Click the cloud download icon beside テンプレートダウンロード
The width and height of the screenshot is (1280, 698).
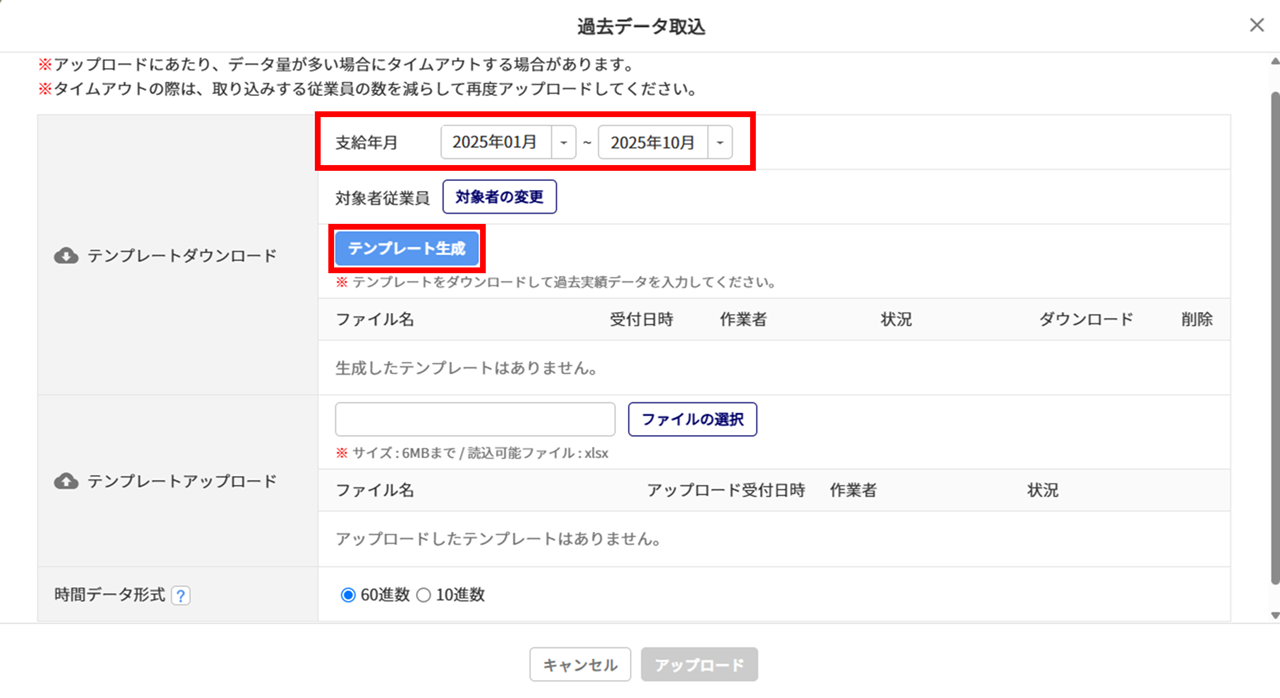(66, 256)
